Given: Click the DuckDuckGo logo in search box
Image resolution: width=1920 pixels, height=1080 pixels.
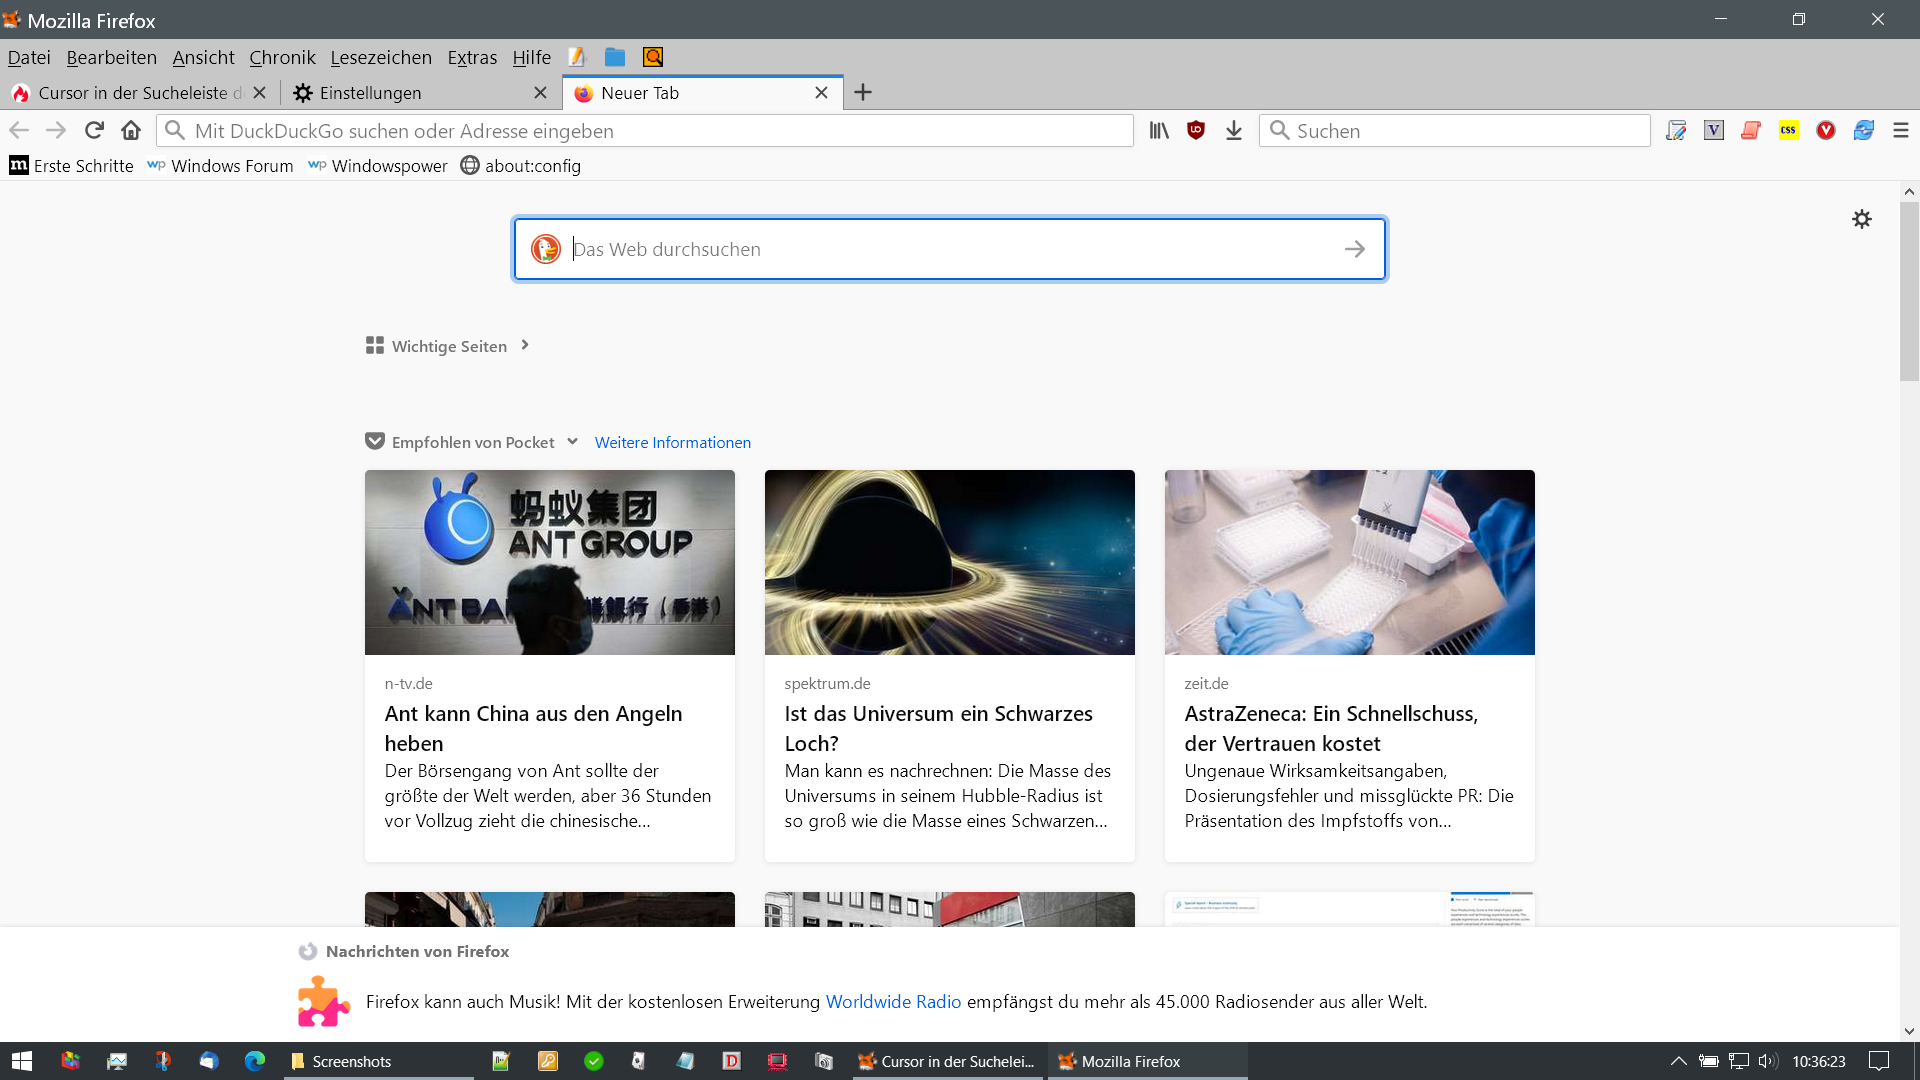Looking at the screenshot, I should click(x=546, y=249).
